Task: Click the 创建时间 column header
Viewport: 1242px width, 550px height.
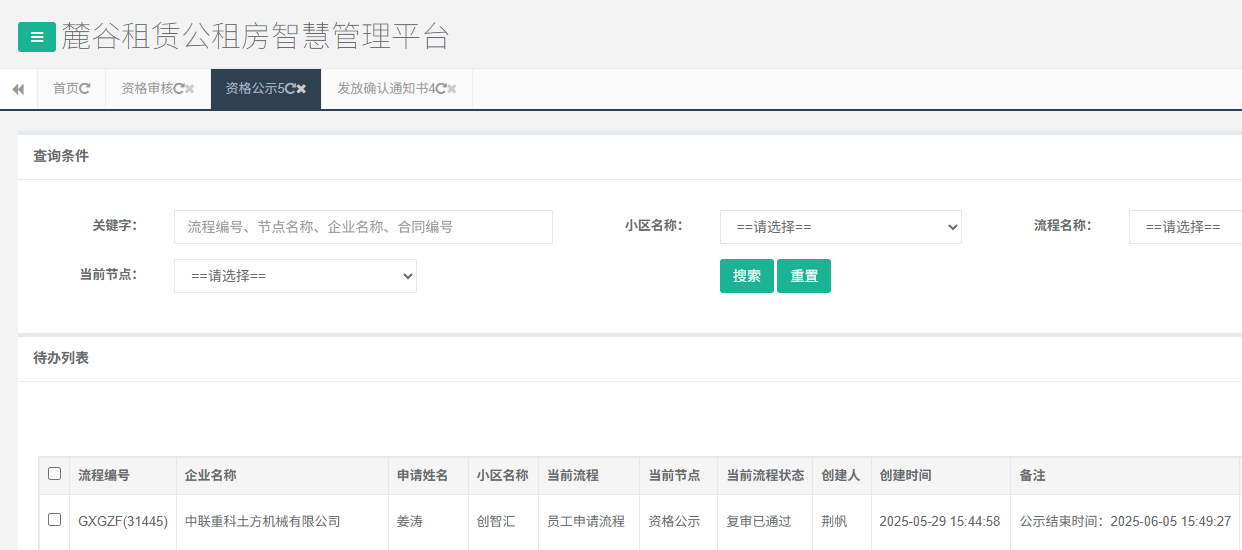Action: tap(905, 475)
